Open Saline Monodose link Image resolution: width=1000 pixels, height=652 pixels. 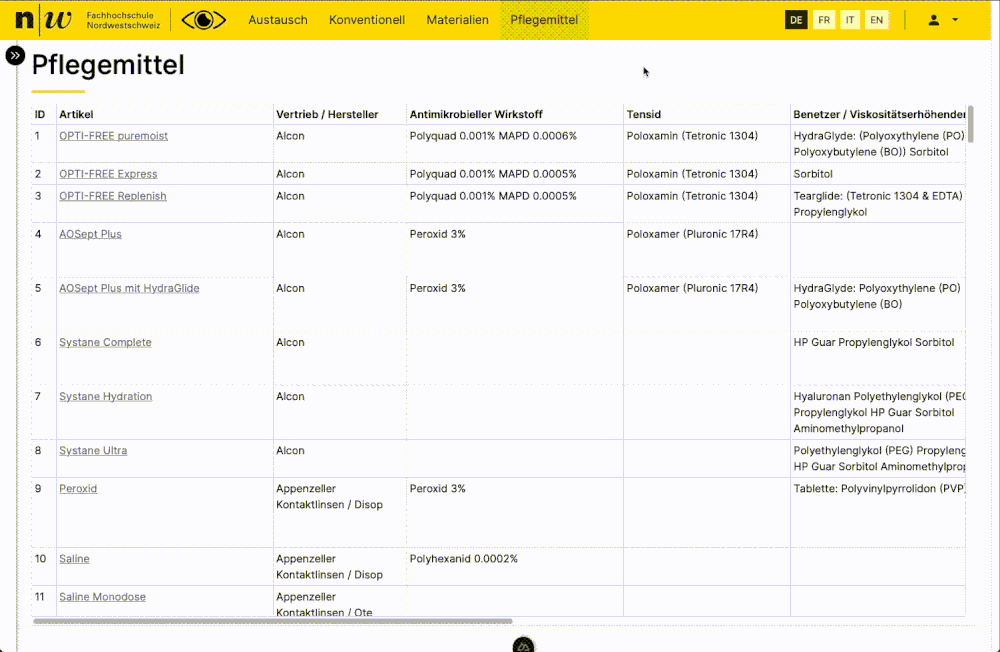[x=103, y=597]
